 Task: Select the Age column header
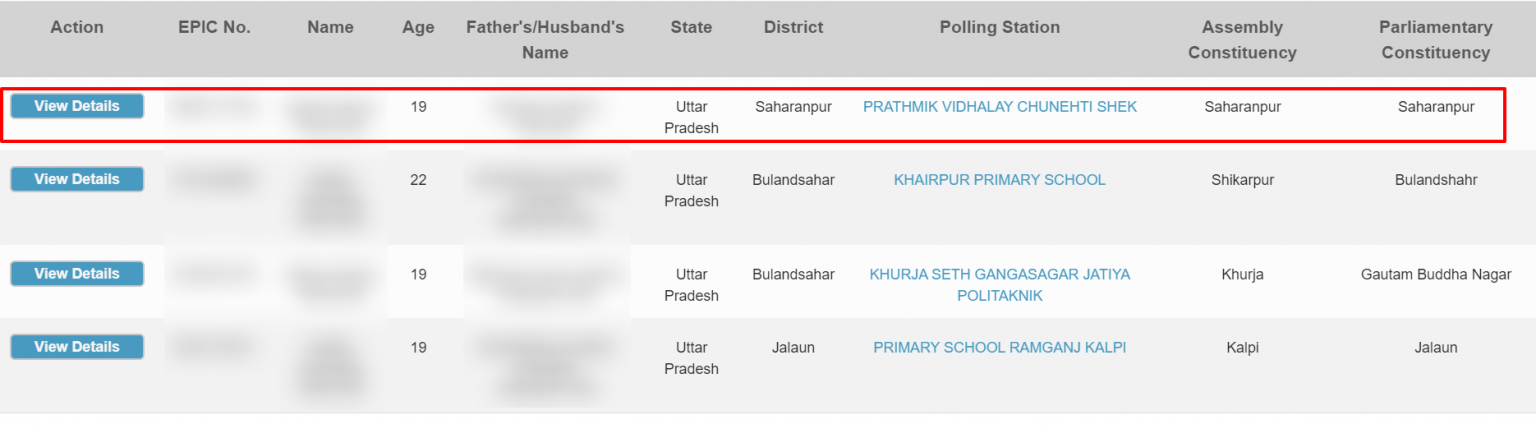click(x=418, y=27)
